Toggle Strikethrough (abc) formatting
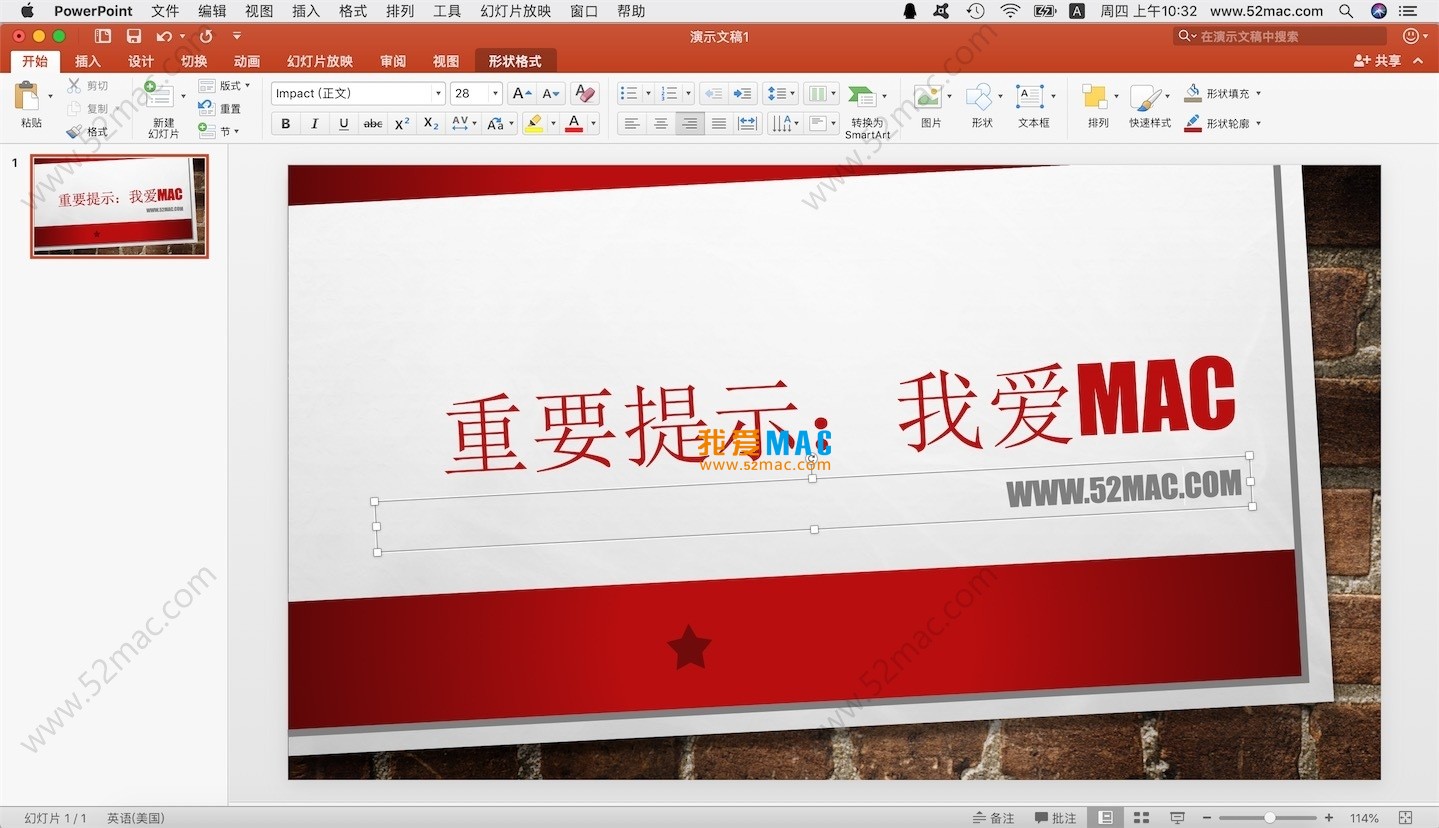Screen dimensions: 1439x828 tap(373, 124)
